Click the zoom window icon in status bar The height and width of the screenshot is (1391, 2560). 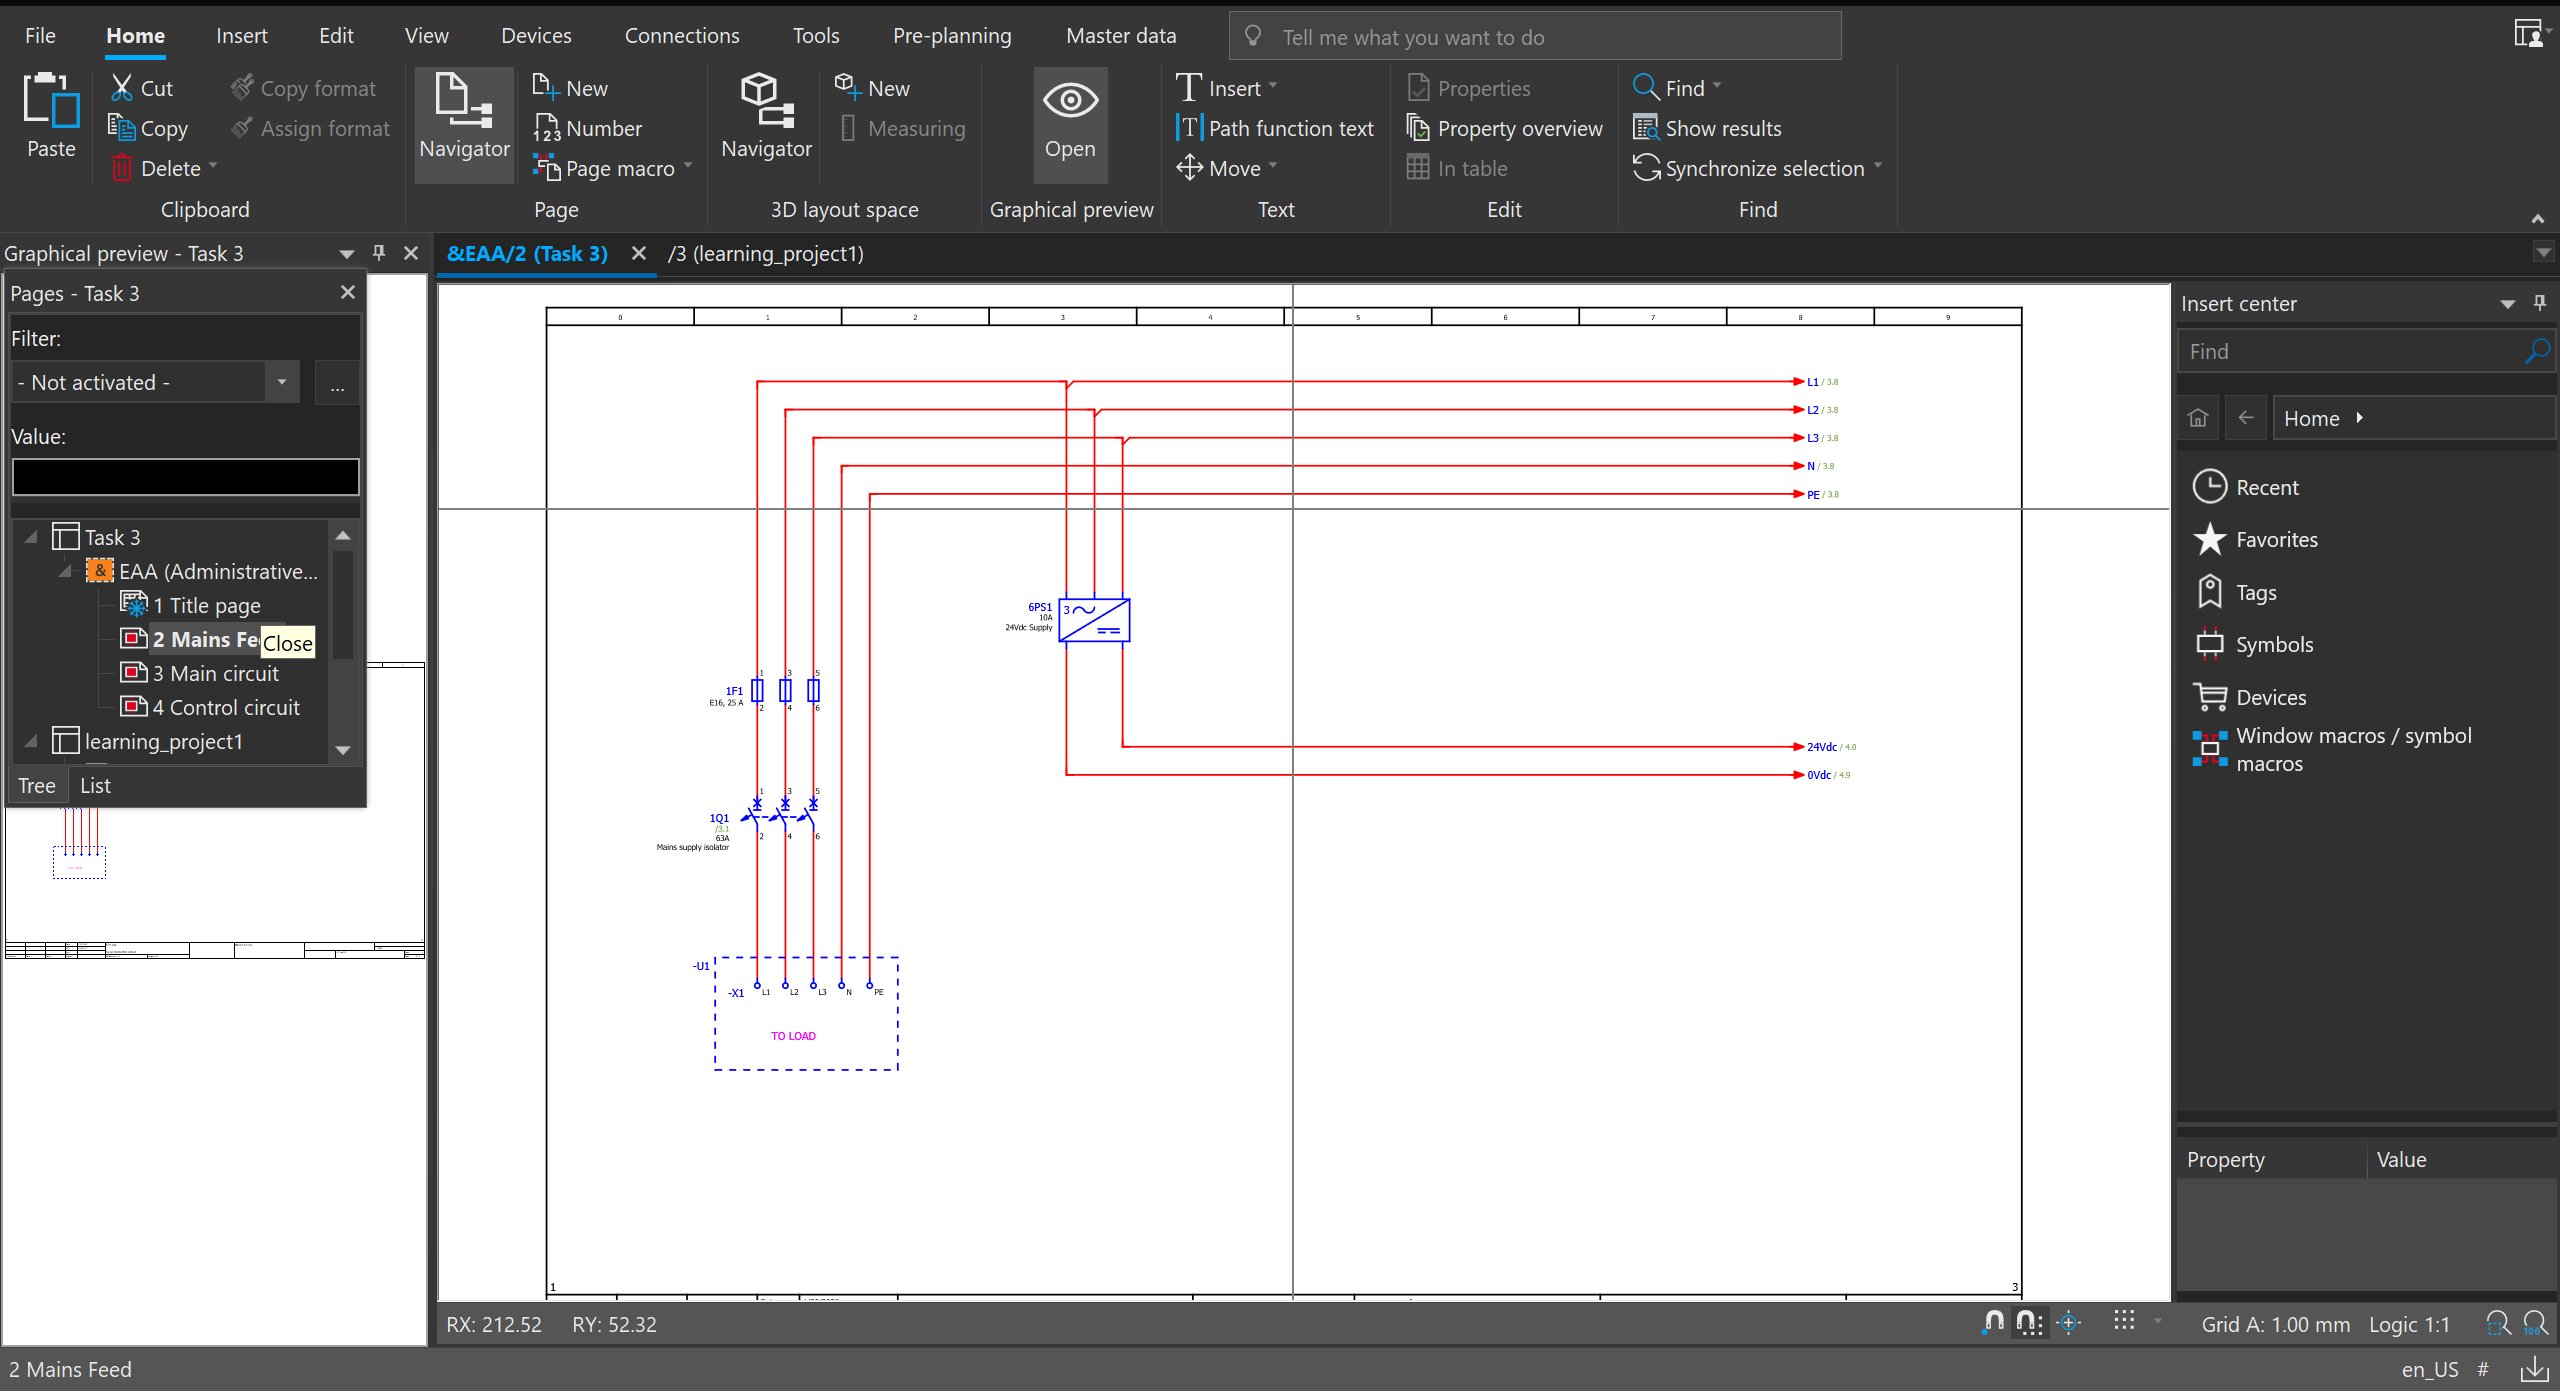2498,1324
